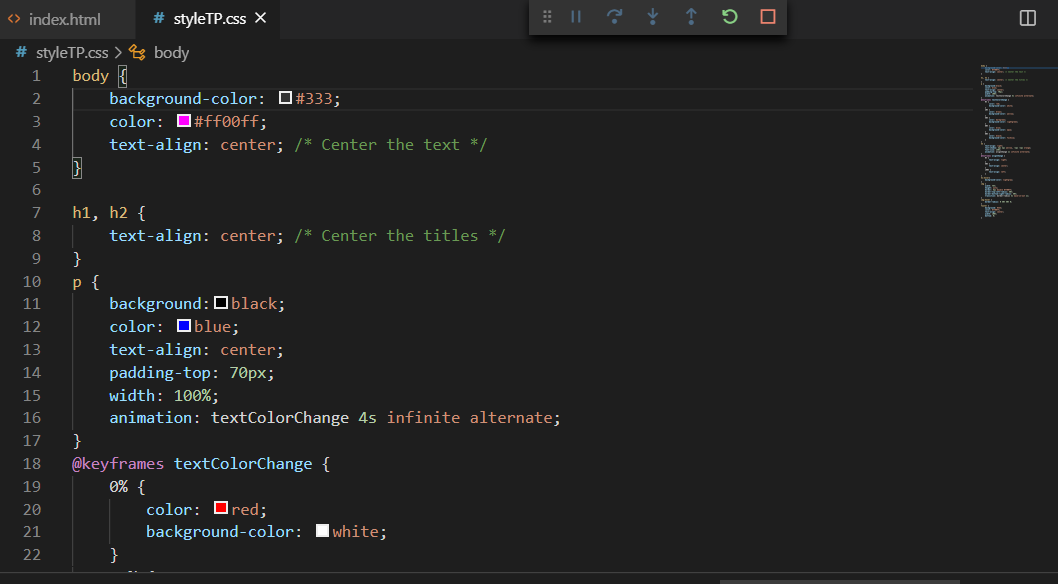Click the 'alternate' animation value
1058x584 pixels.
pos(511,417)
